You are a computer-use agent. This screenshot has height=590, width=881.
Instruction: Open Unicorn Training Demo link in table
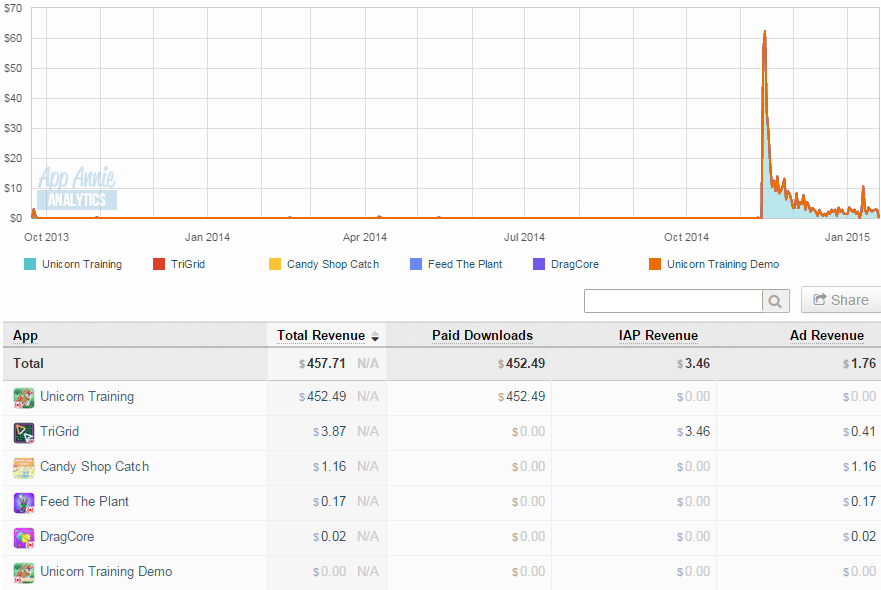[106, 571]
